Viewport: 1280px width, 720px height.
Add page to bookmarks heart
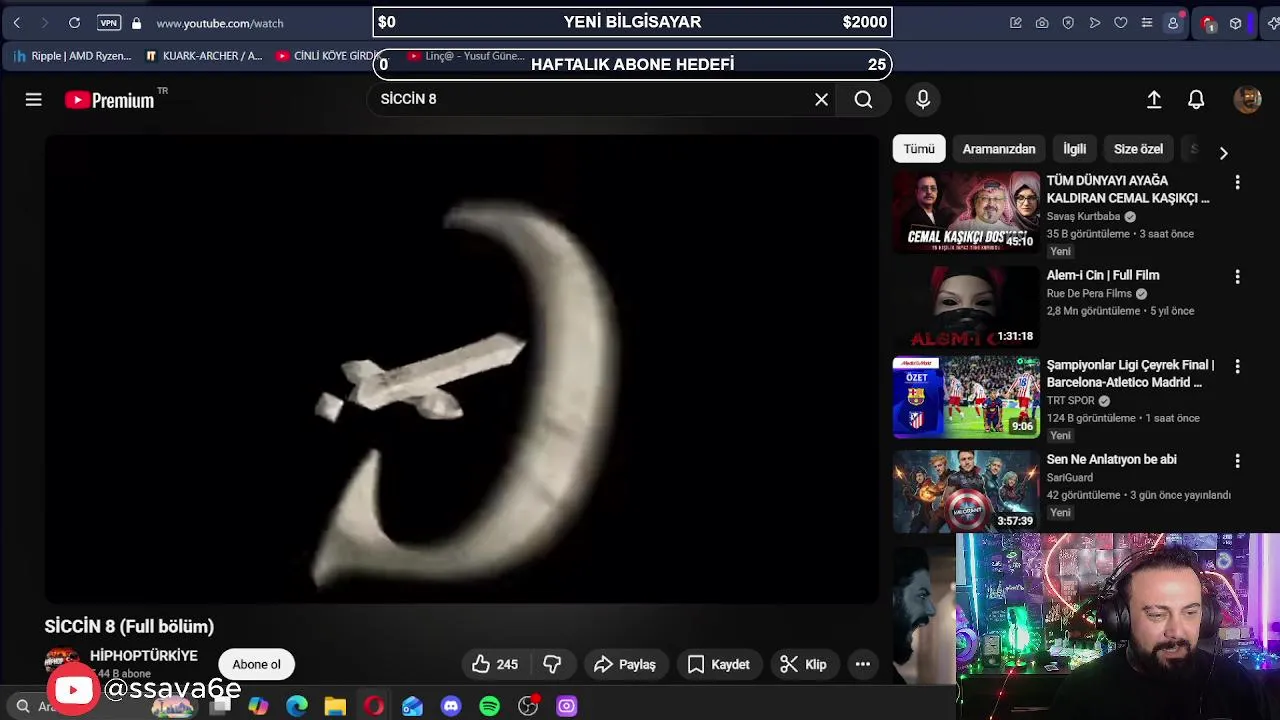(1121, 22)
